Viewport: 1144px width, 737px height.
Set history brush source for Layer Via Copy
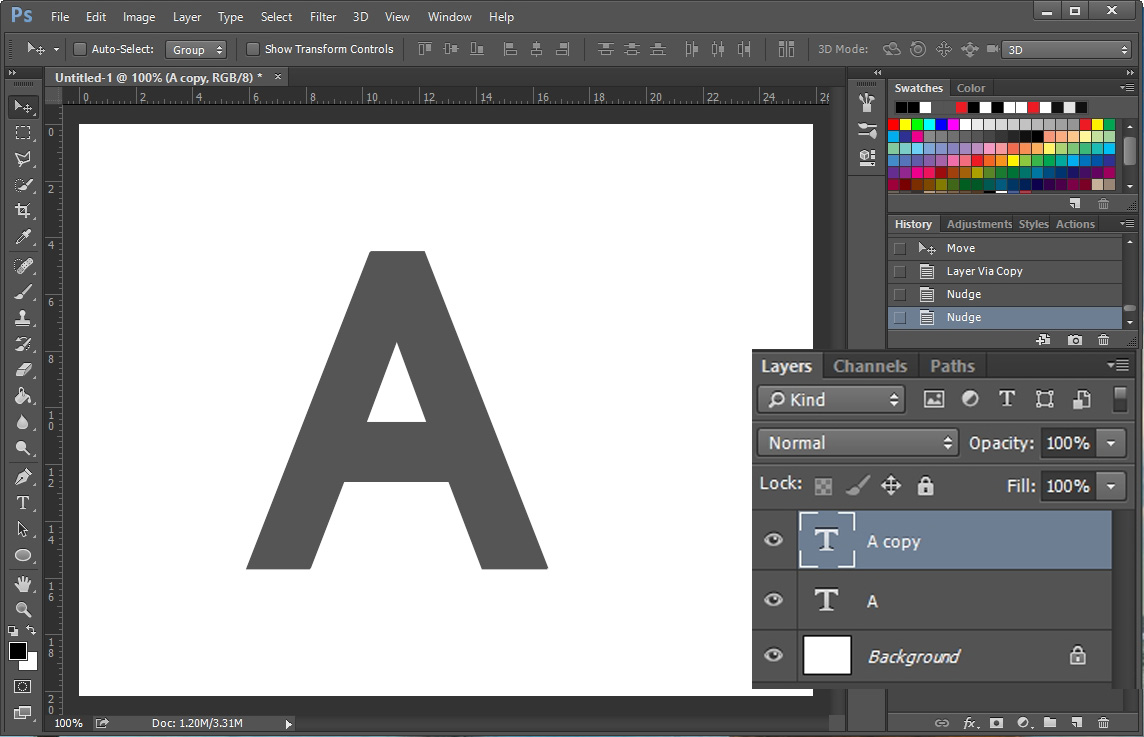click(x=900, y=271)
